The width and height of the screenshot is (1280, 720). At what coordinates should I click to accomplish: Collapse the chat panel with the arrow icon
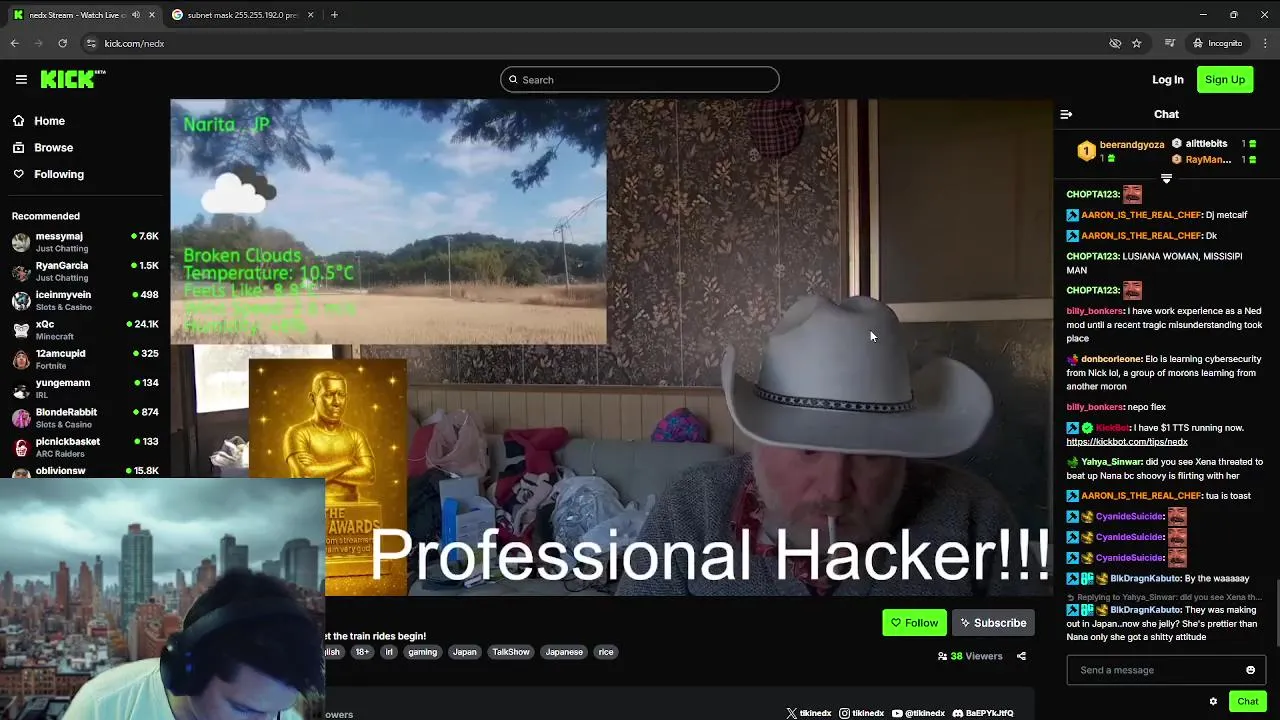tap(1066, 114)
